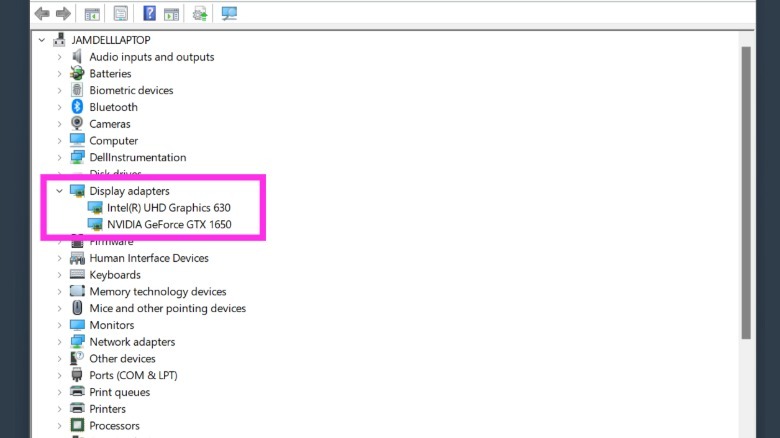Click the Back arrow toolbar icon
The image size is (780, 438).
click(42, 13)
